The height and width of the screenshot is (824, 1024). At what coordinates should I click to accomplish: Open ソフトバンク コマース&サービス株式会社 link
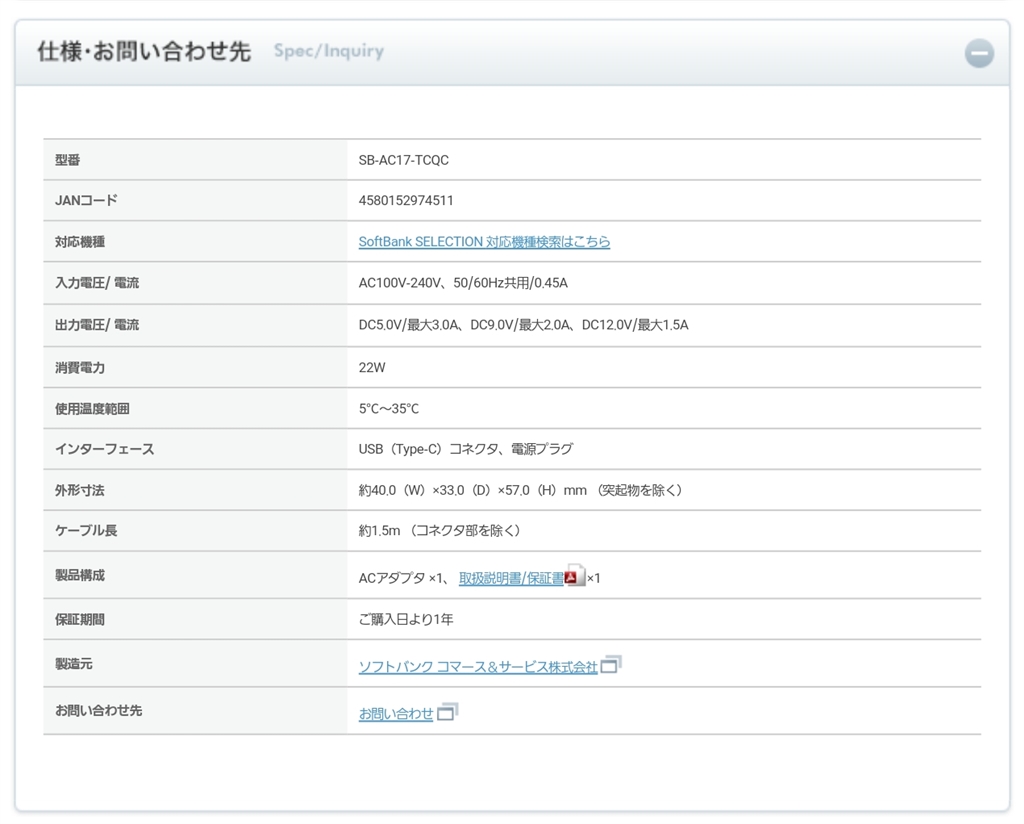478,667
